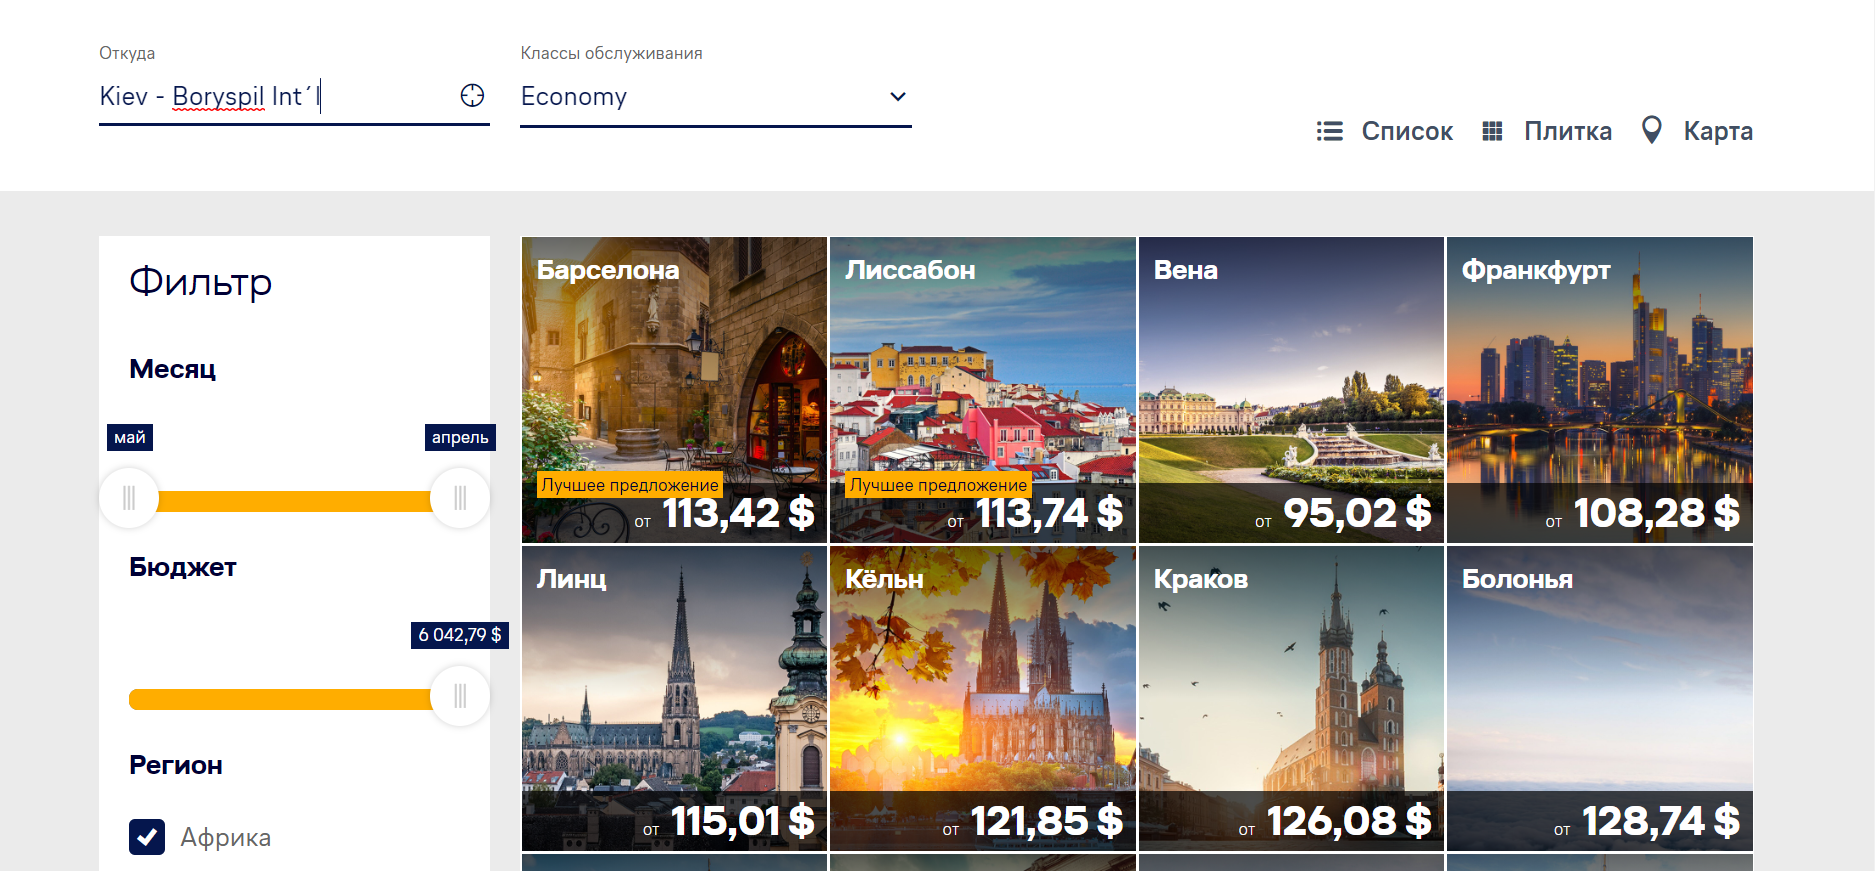Open the Линц destination card
1875x871 pixels.
(x=674, y=698)
